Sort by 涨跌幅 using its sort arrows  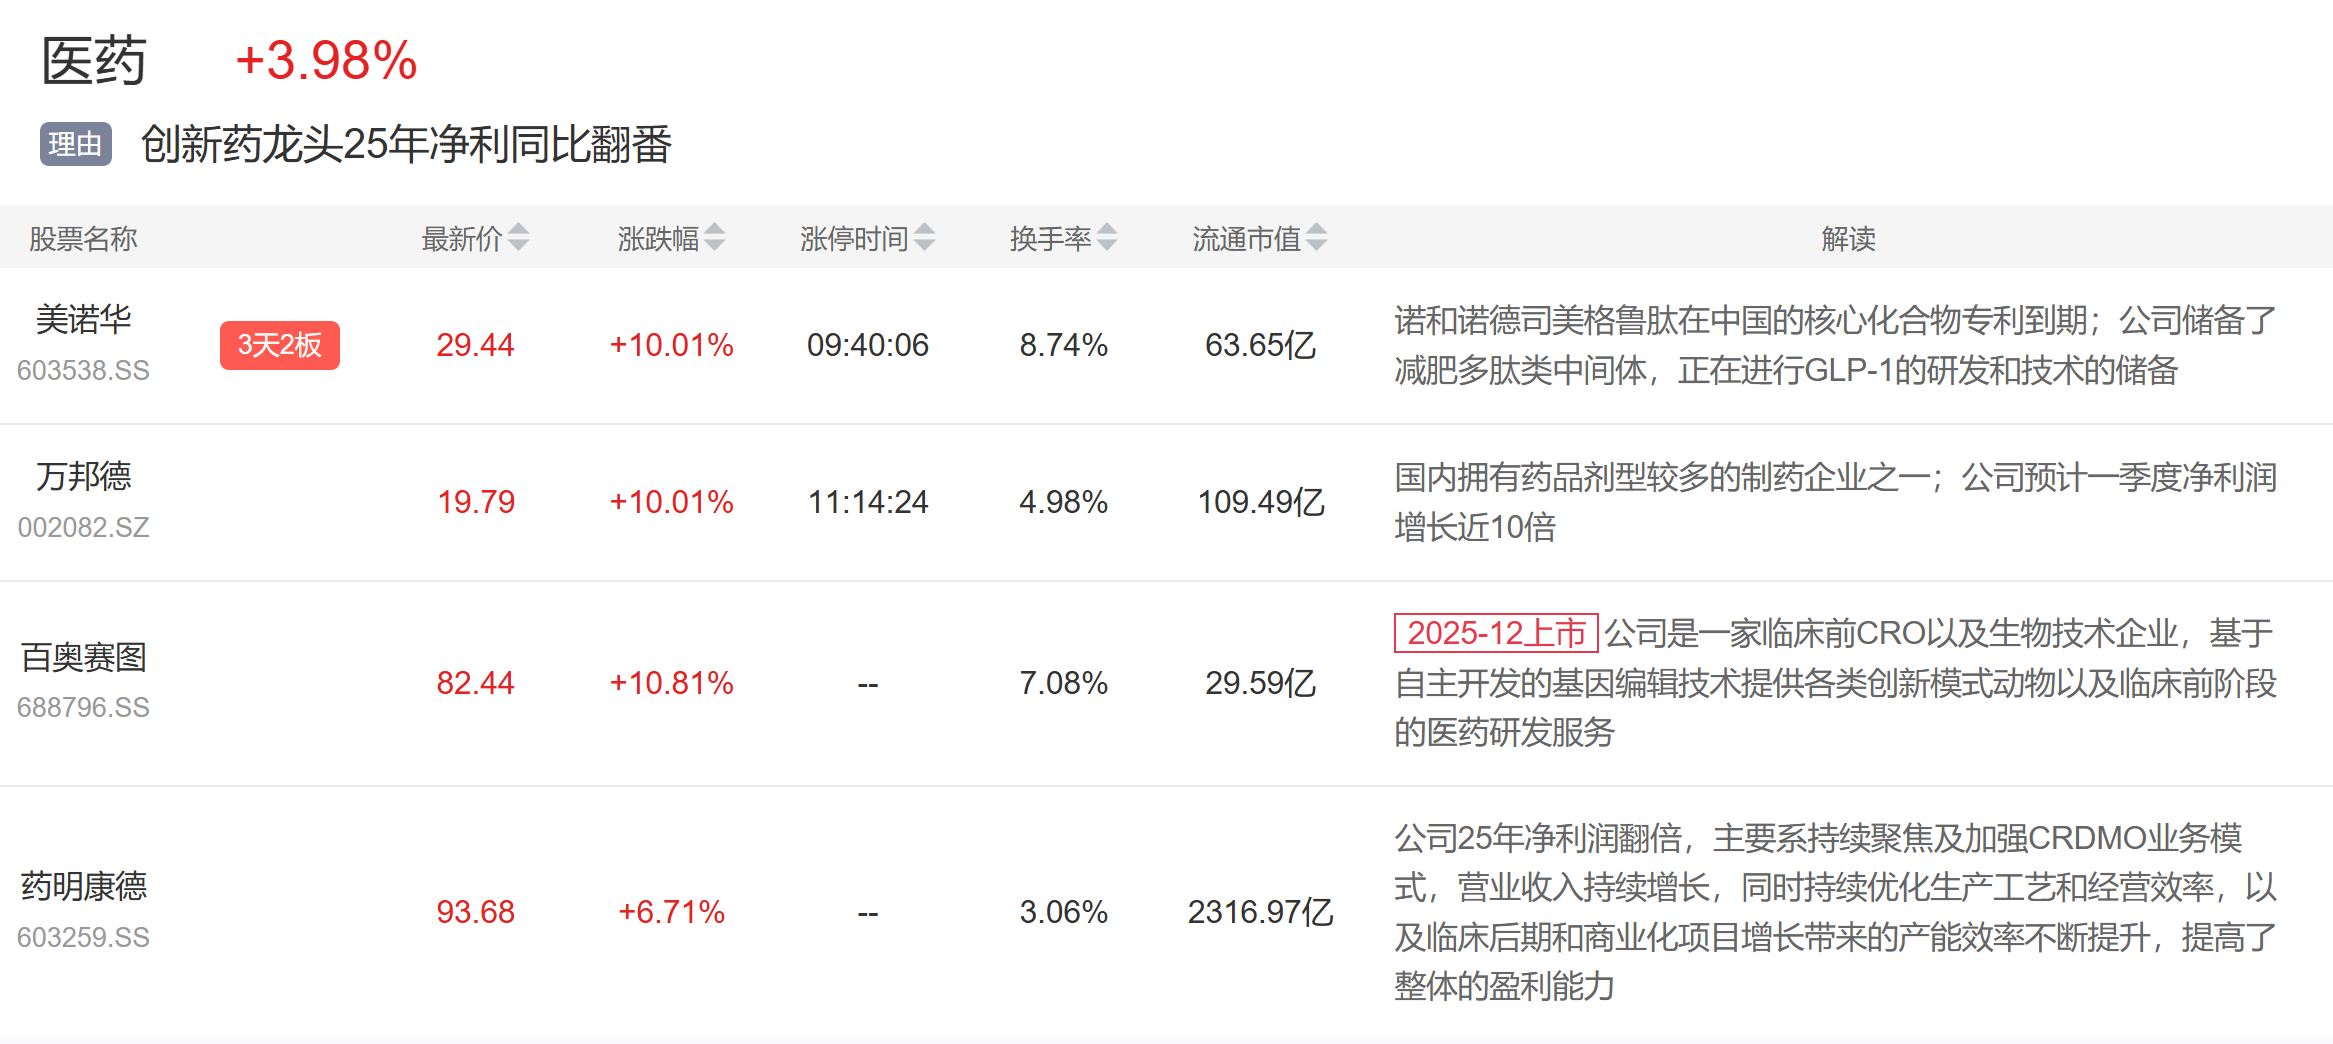714,238
